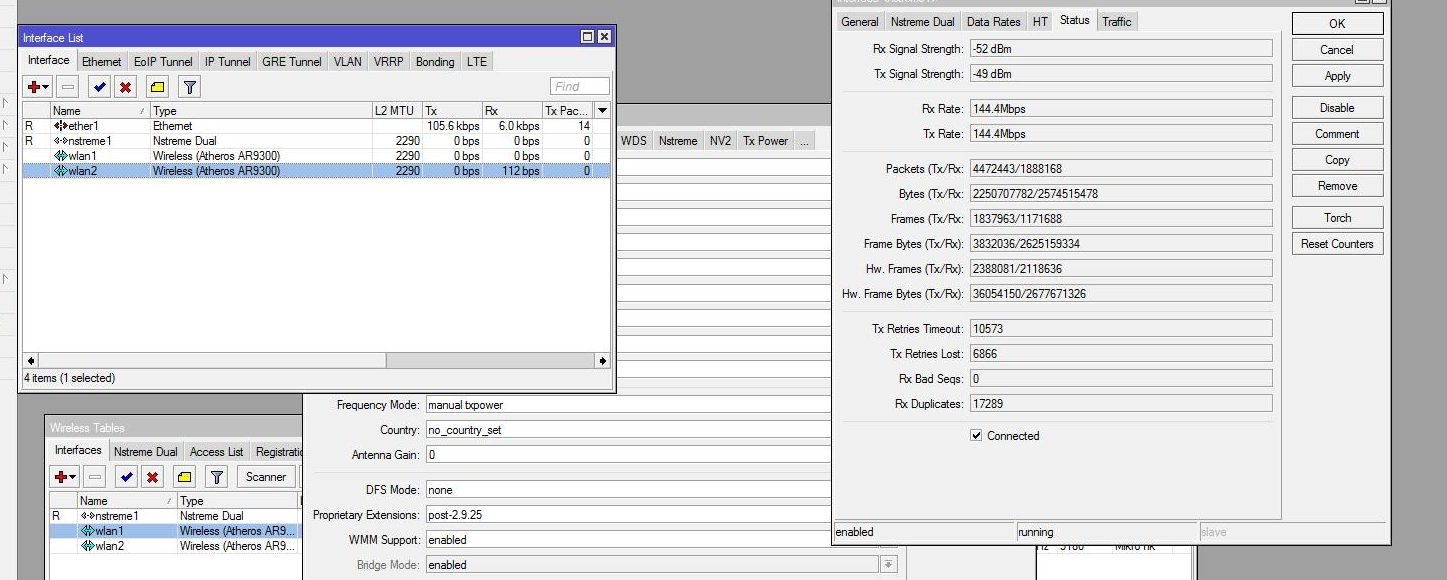1447x580 pixels.
Task: Click the Antenna Gain input field
Action: (628, 455)
